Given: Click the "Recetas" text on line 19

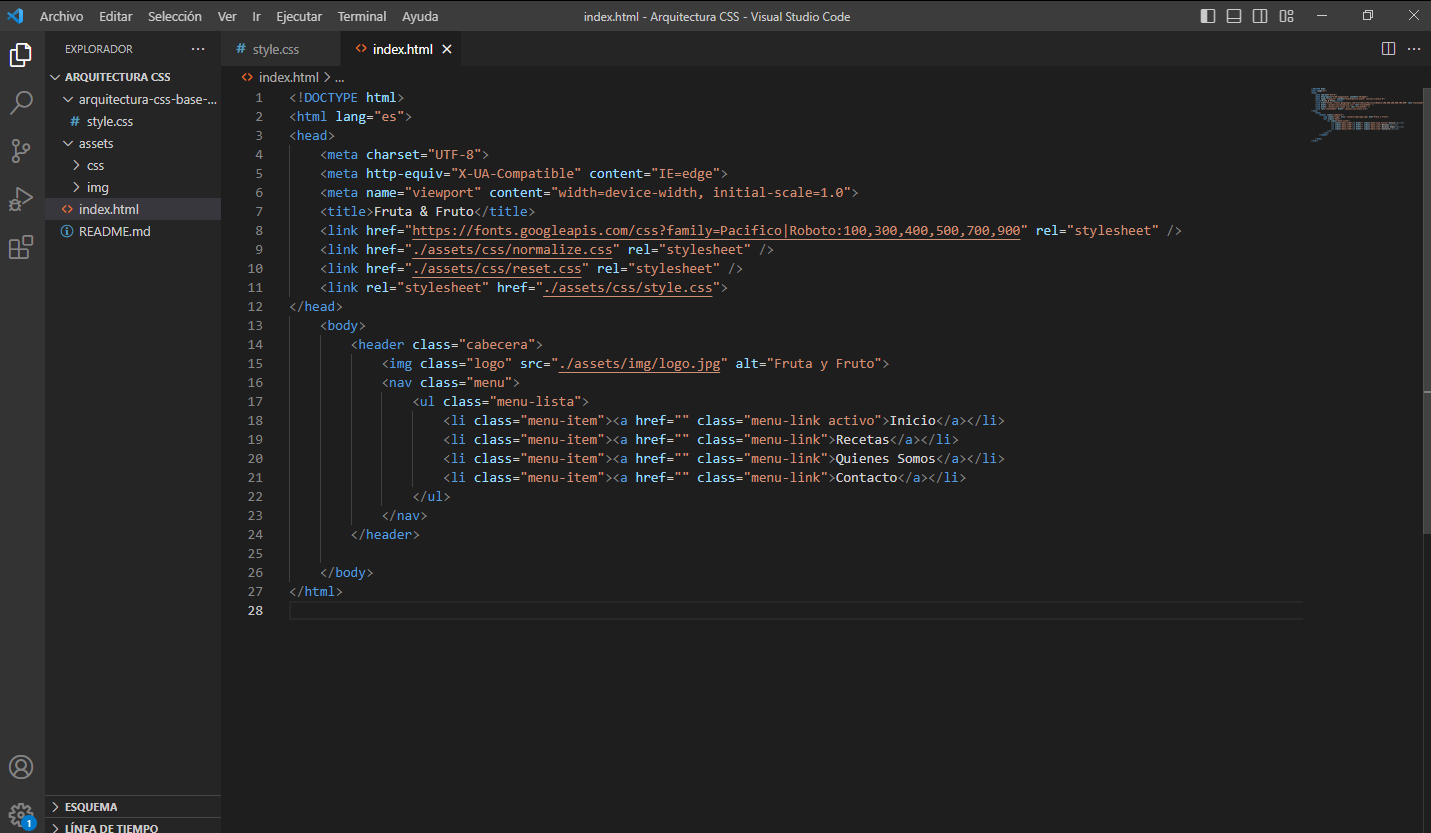Looking at the screenshot, I should tap(862, 440).
